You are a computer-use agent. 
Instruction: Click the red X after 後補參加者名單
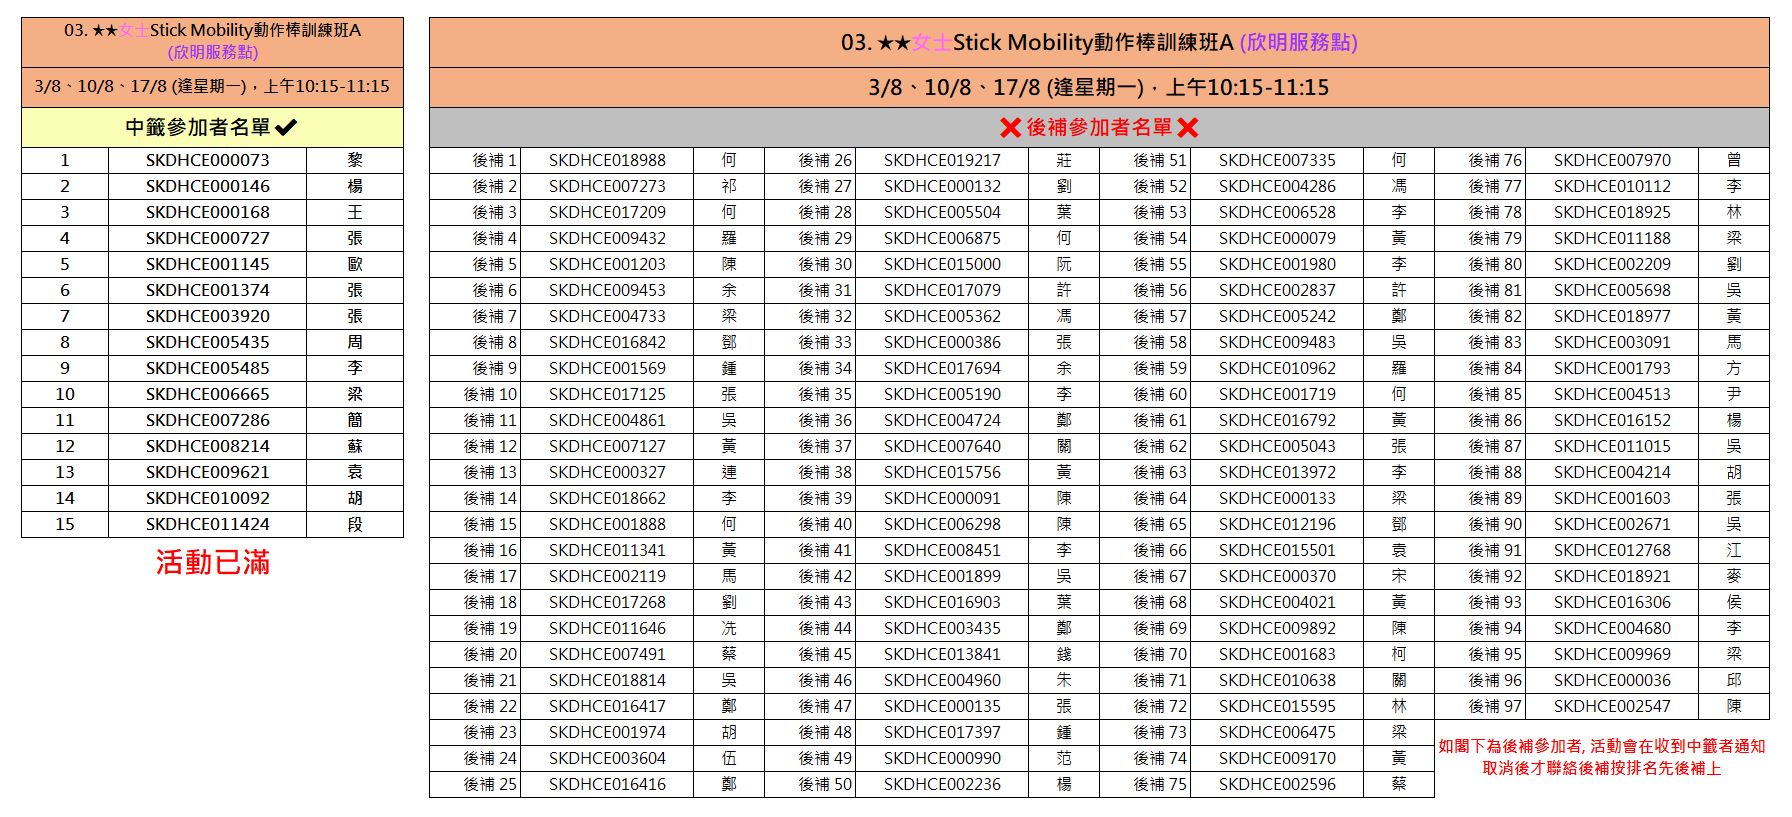click(1187, 128)
